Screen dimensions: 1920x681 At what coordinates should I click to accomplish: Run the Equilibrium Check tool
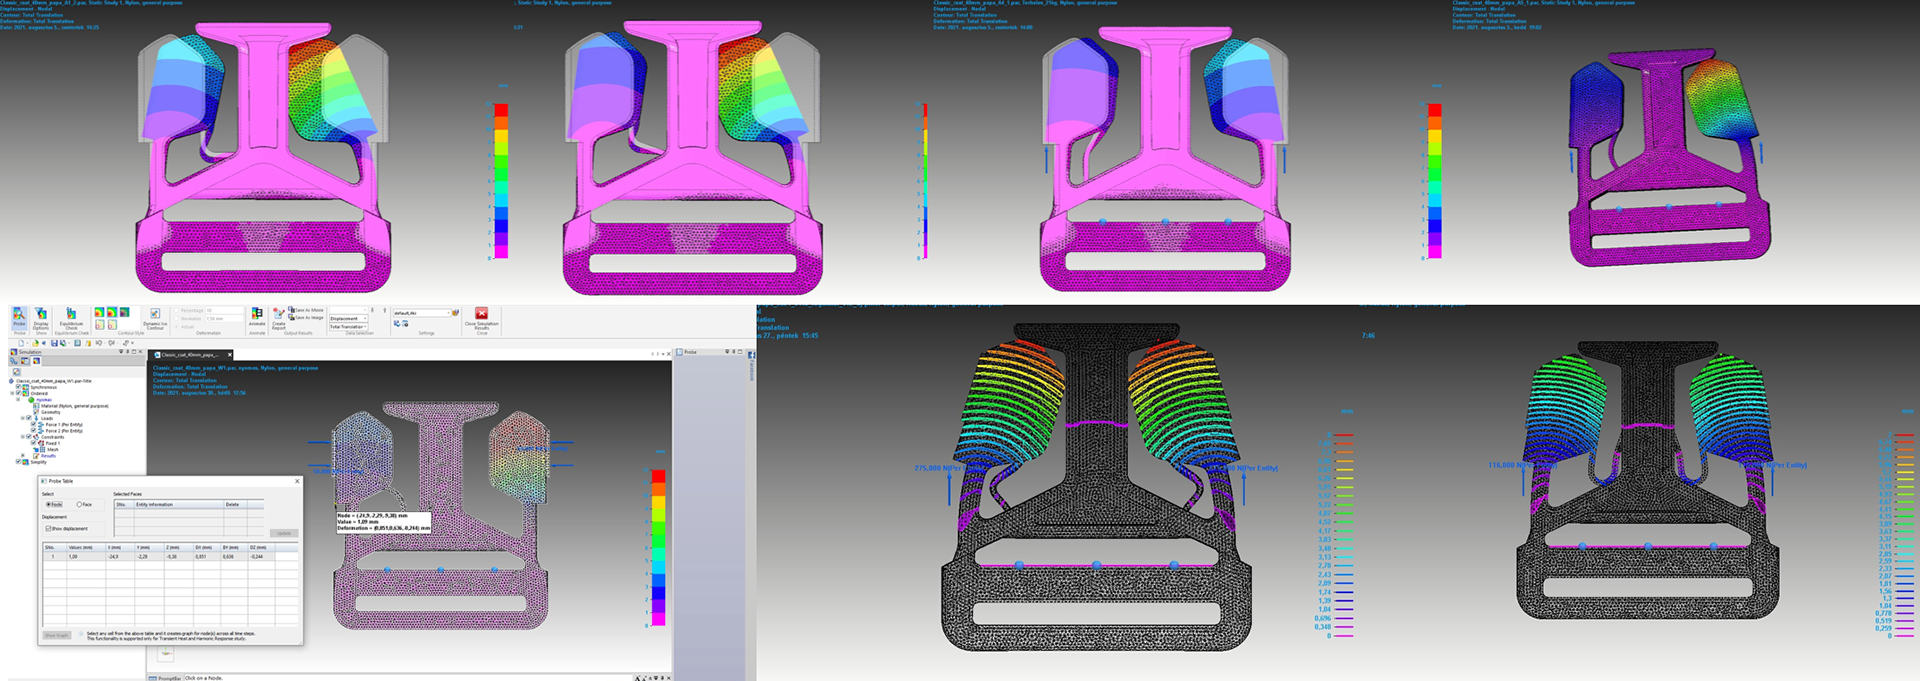pos(71,318)
